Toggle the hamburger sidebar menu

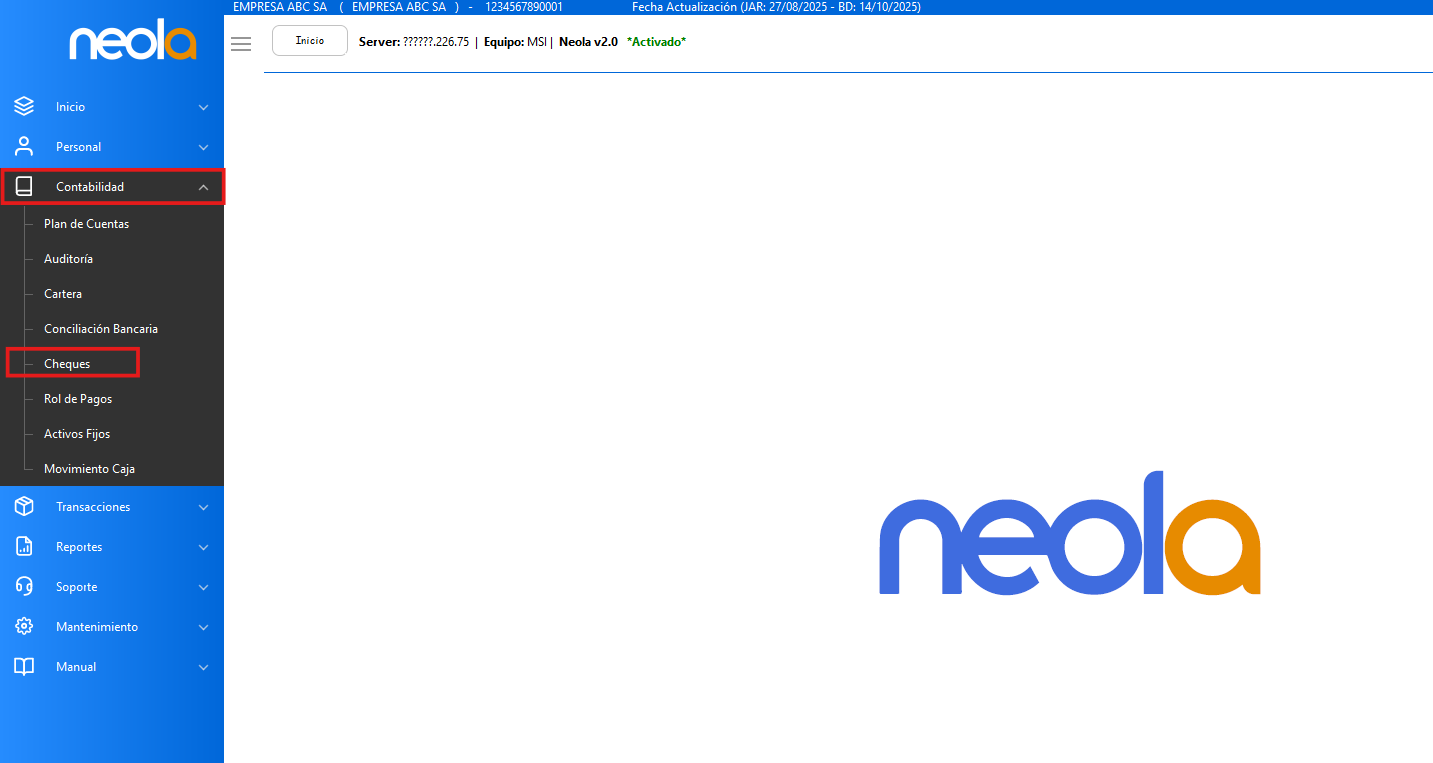pyautogui.click(x=240, y=44)
